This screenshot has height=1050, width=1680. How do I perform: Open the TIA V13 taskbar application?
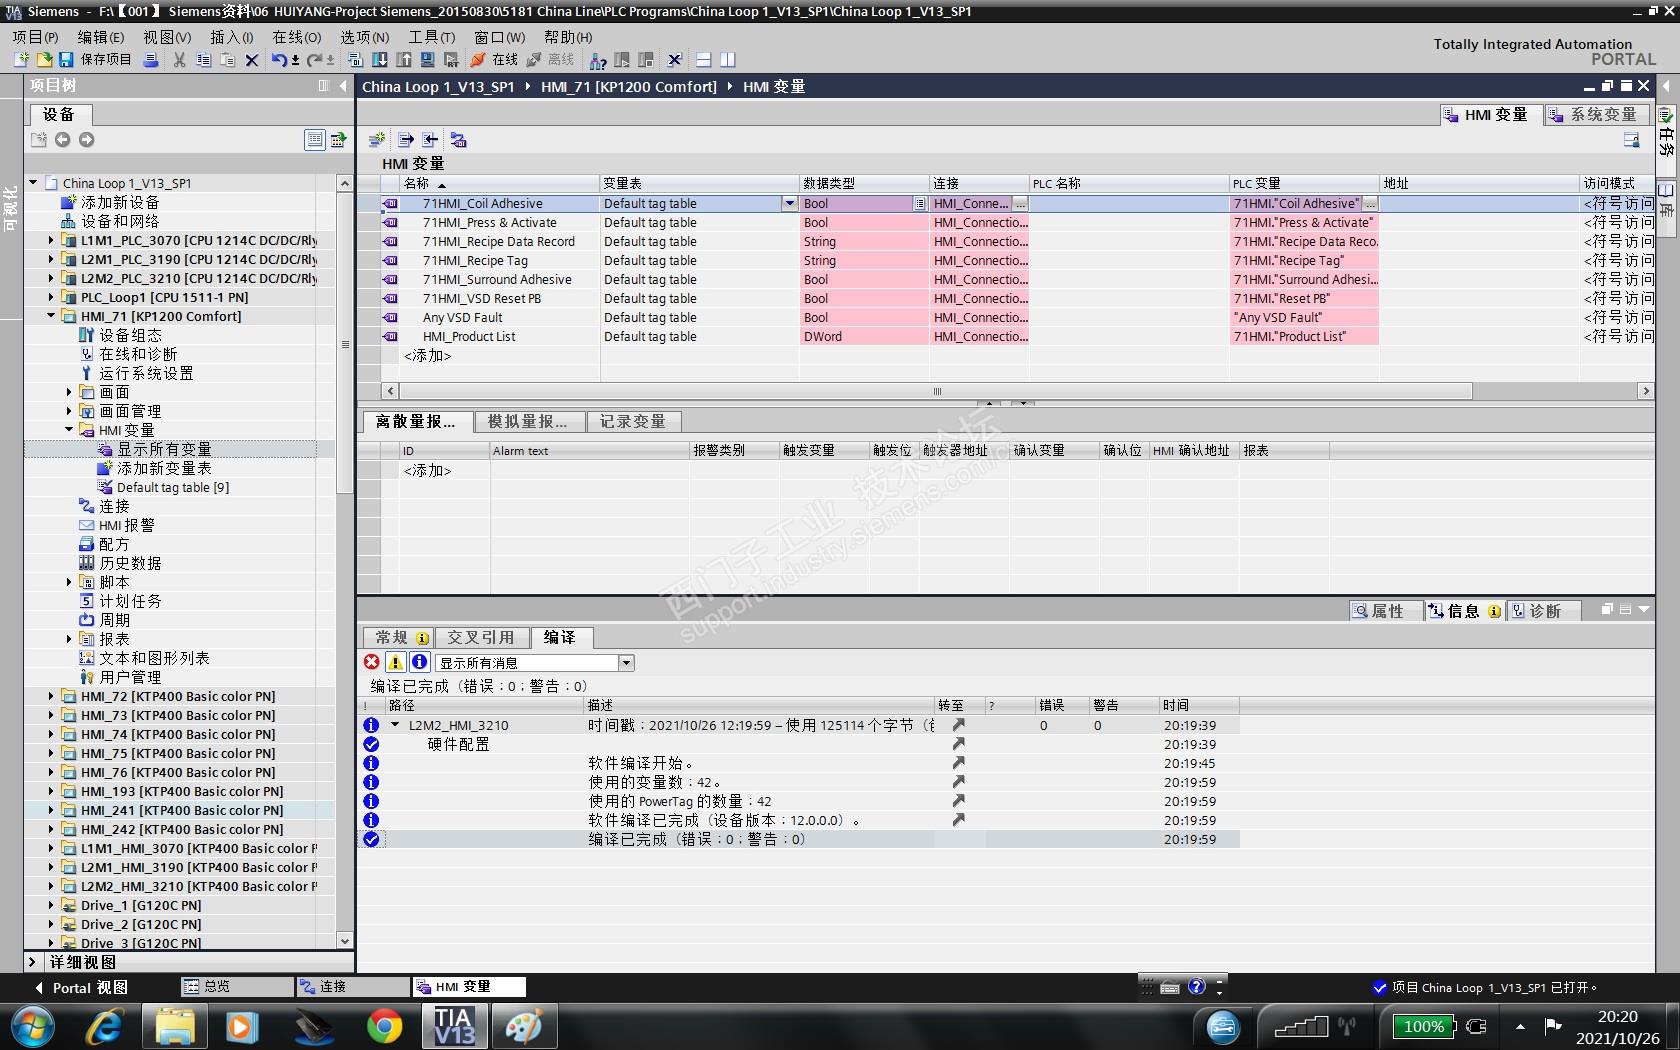[x=454, y=1026]
